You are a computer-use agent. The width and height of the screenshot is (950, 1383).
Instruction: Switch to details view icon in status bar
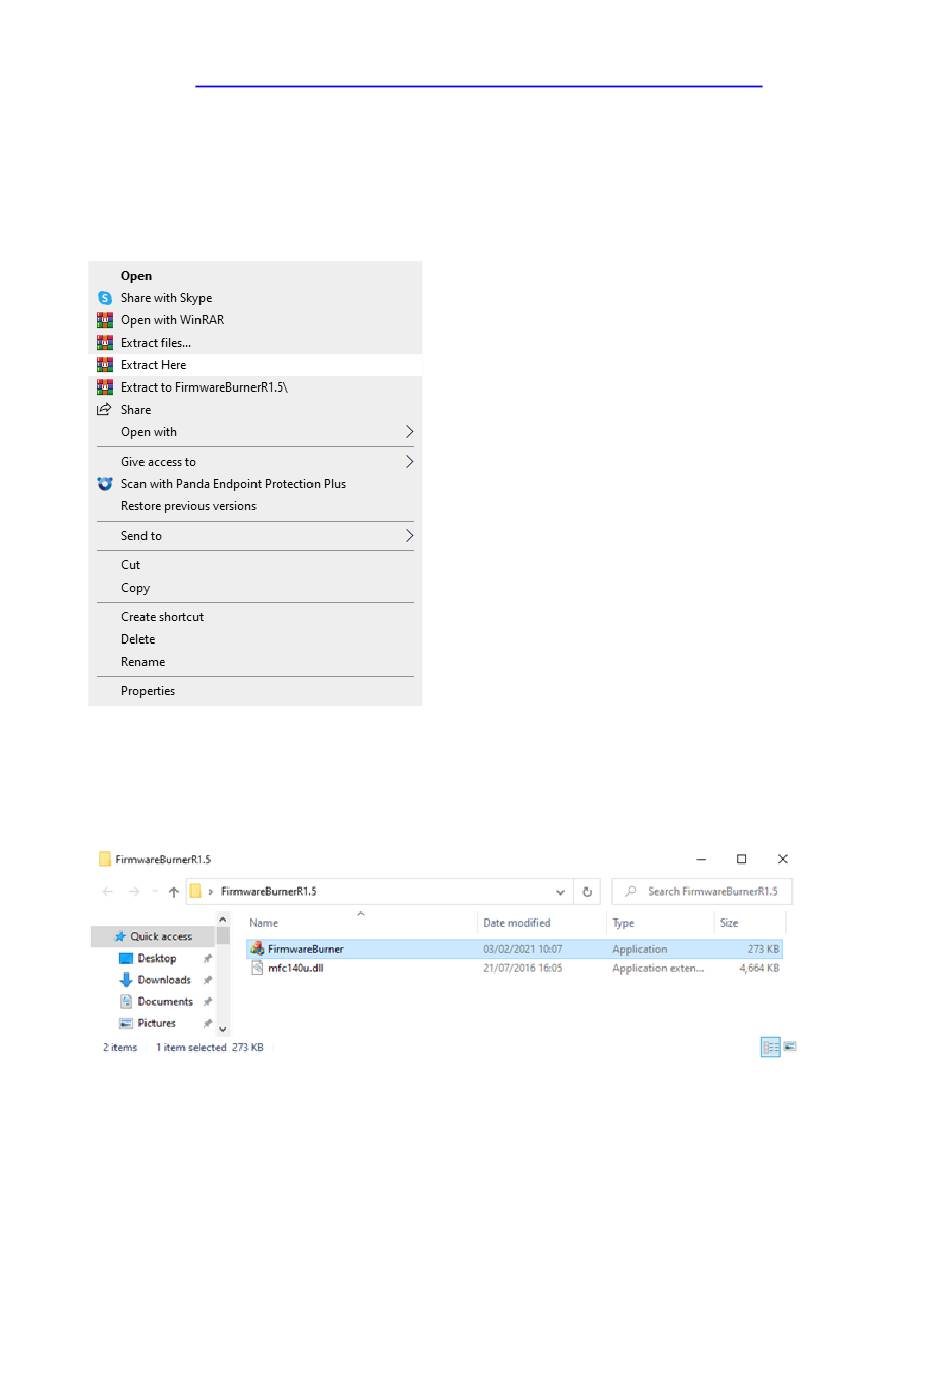(770, 1047)
